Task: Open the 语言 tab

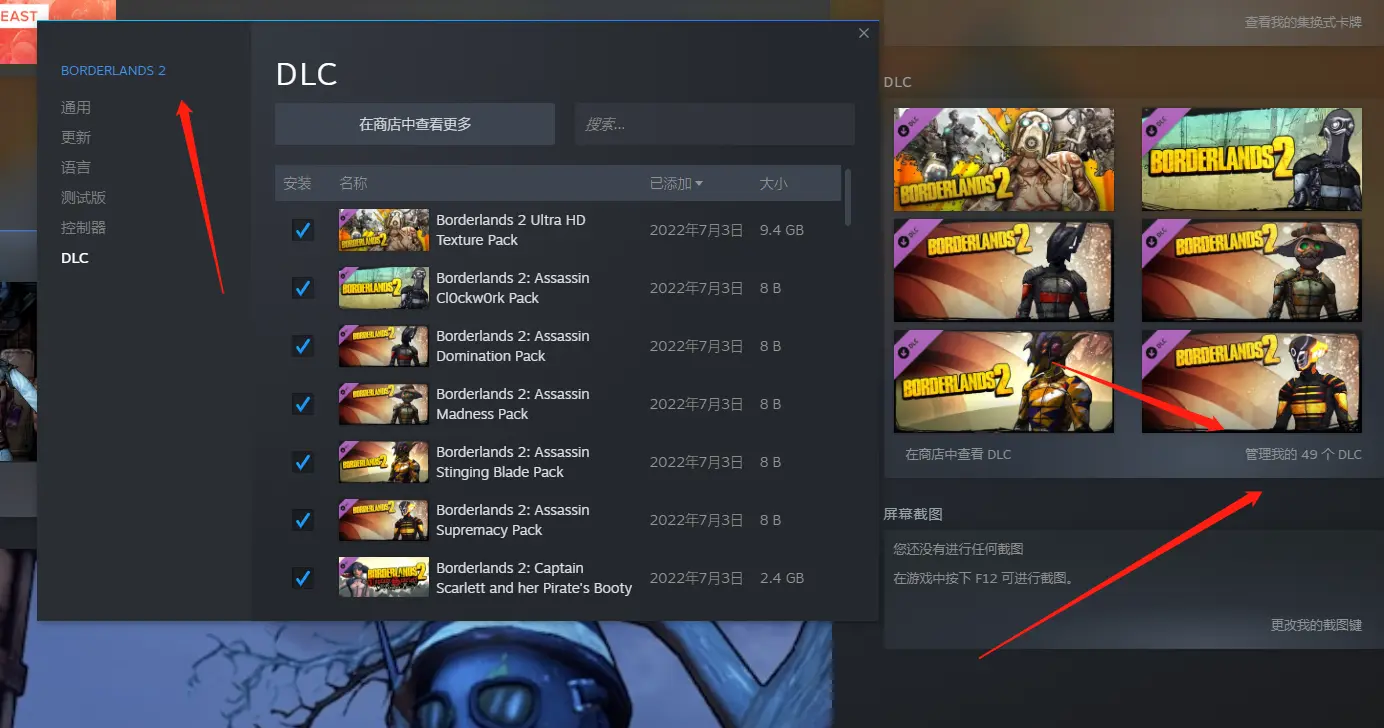Action: [x=76, y=167]
